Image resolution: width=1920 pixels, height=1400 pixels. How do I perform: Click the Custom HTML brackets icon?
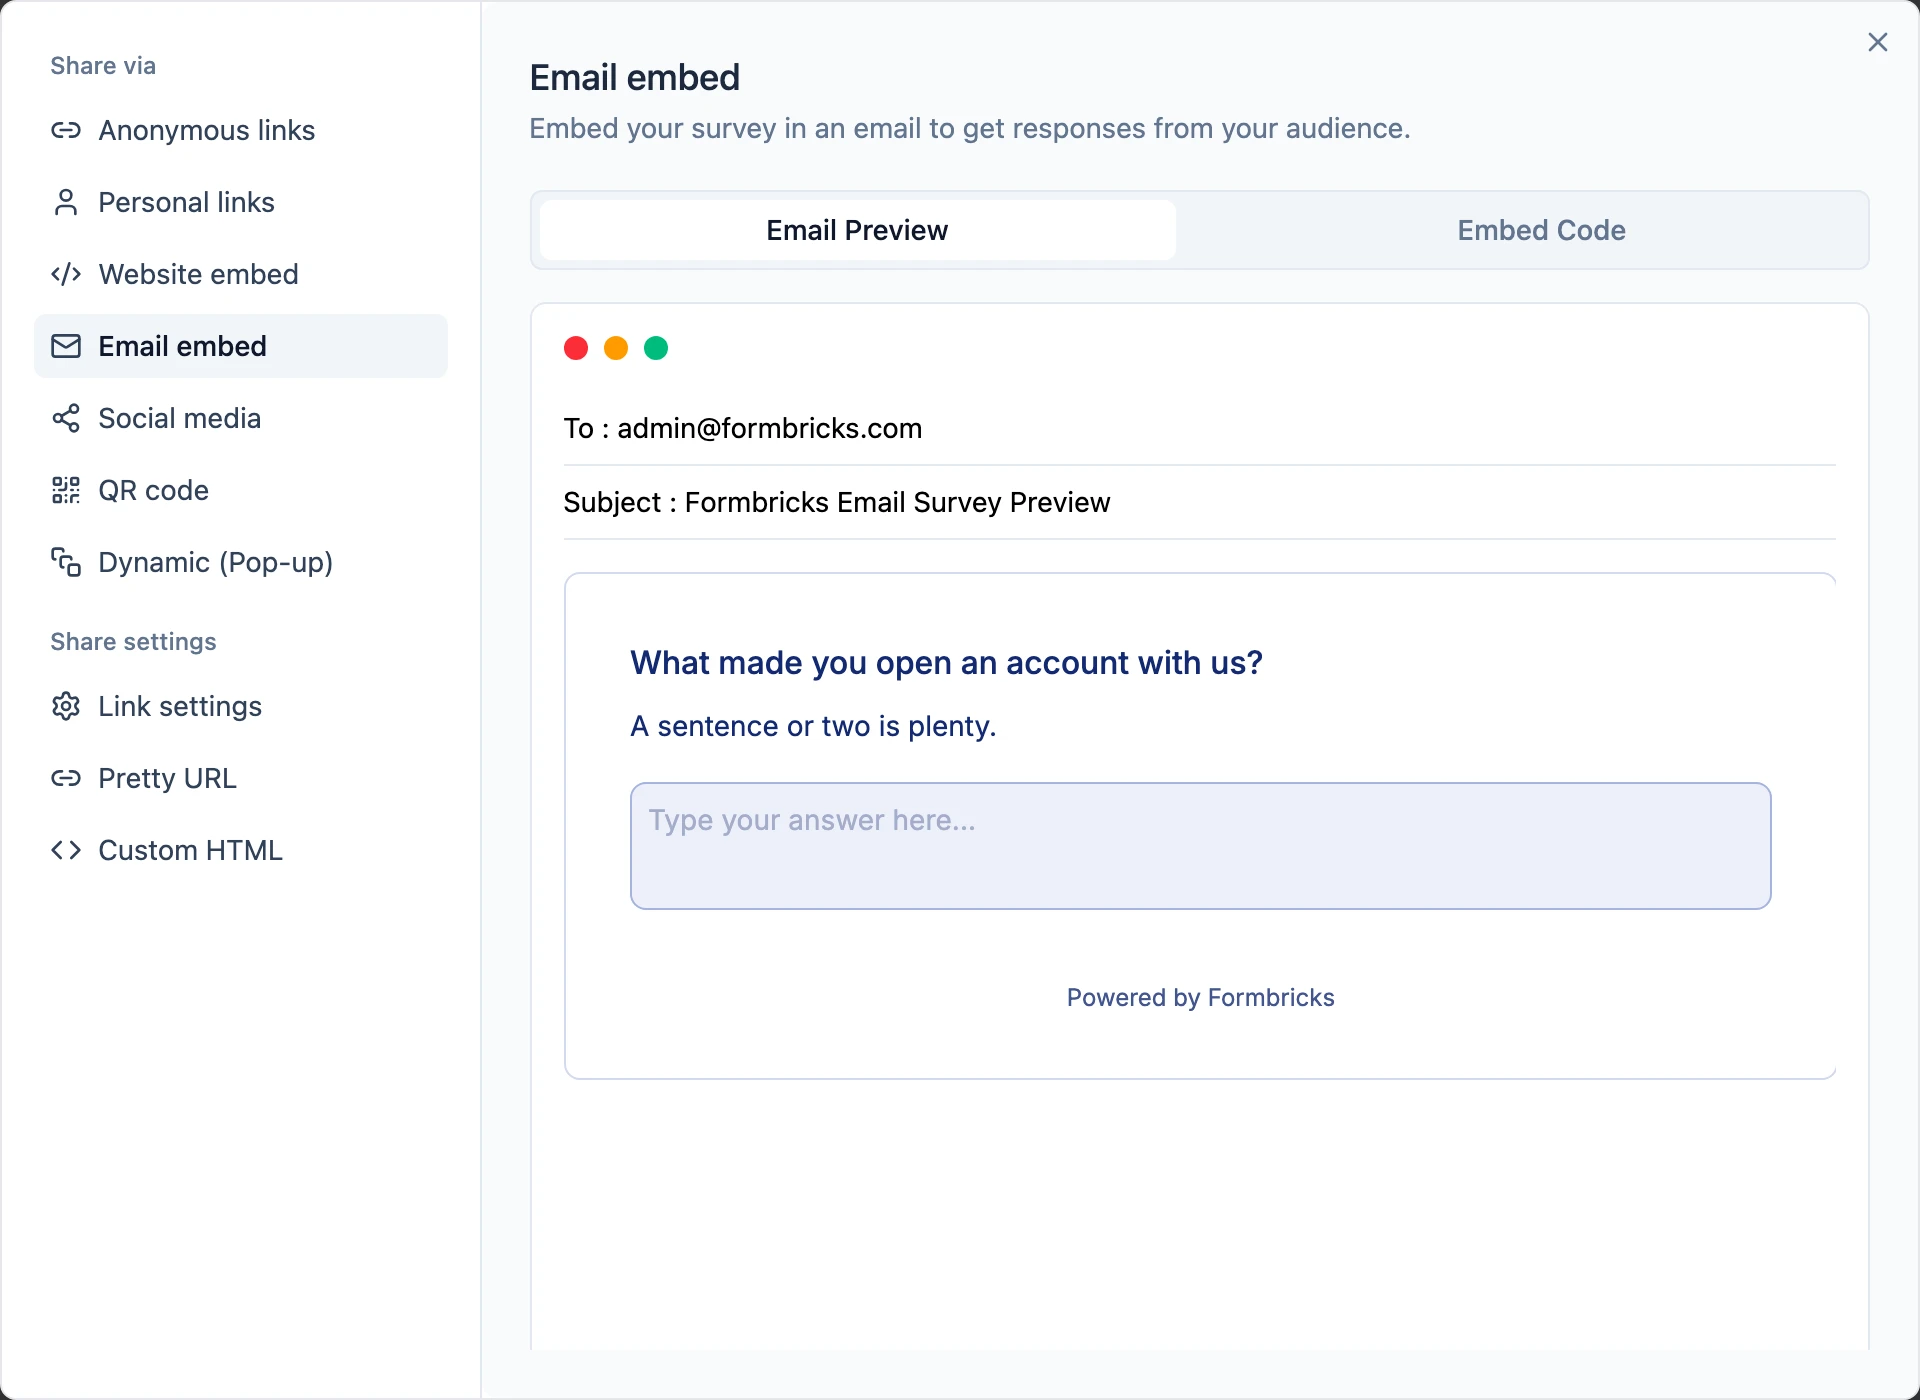click(66, 850)
